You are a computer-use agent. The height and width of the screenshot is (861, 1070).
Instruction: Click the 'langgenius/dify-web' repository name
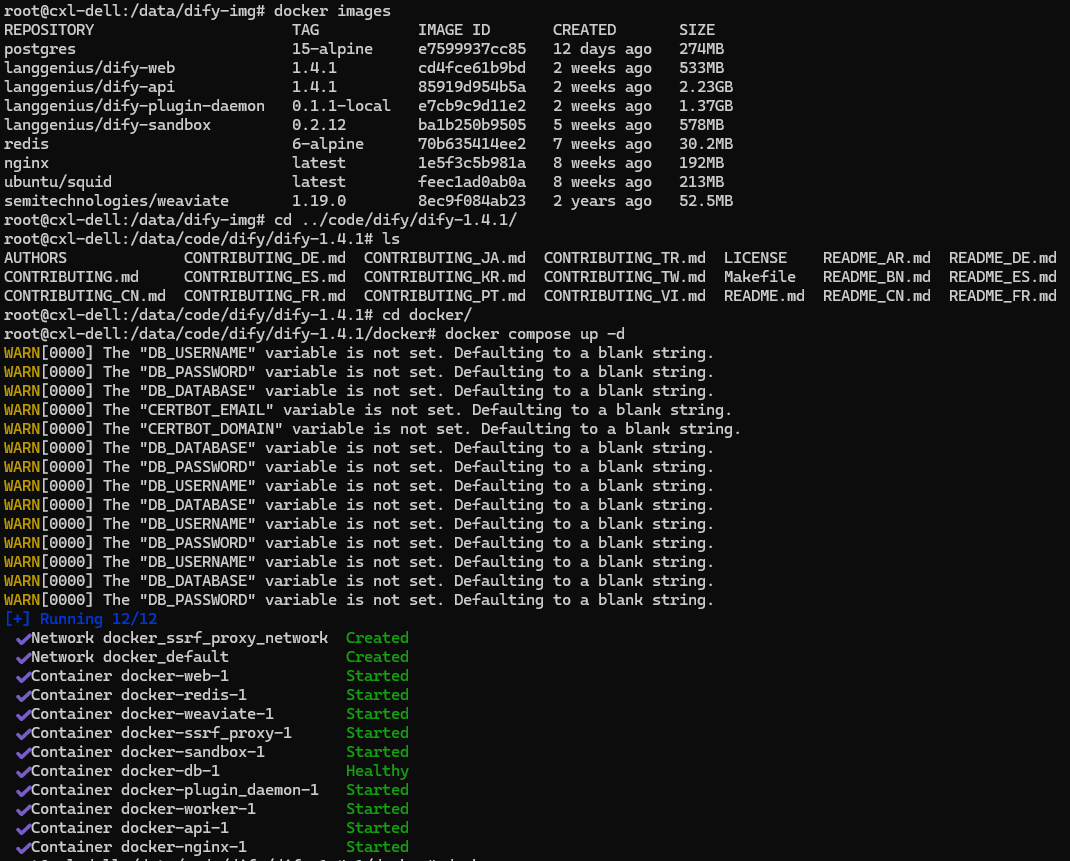pyautogui.click(x=89, y=68)
